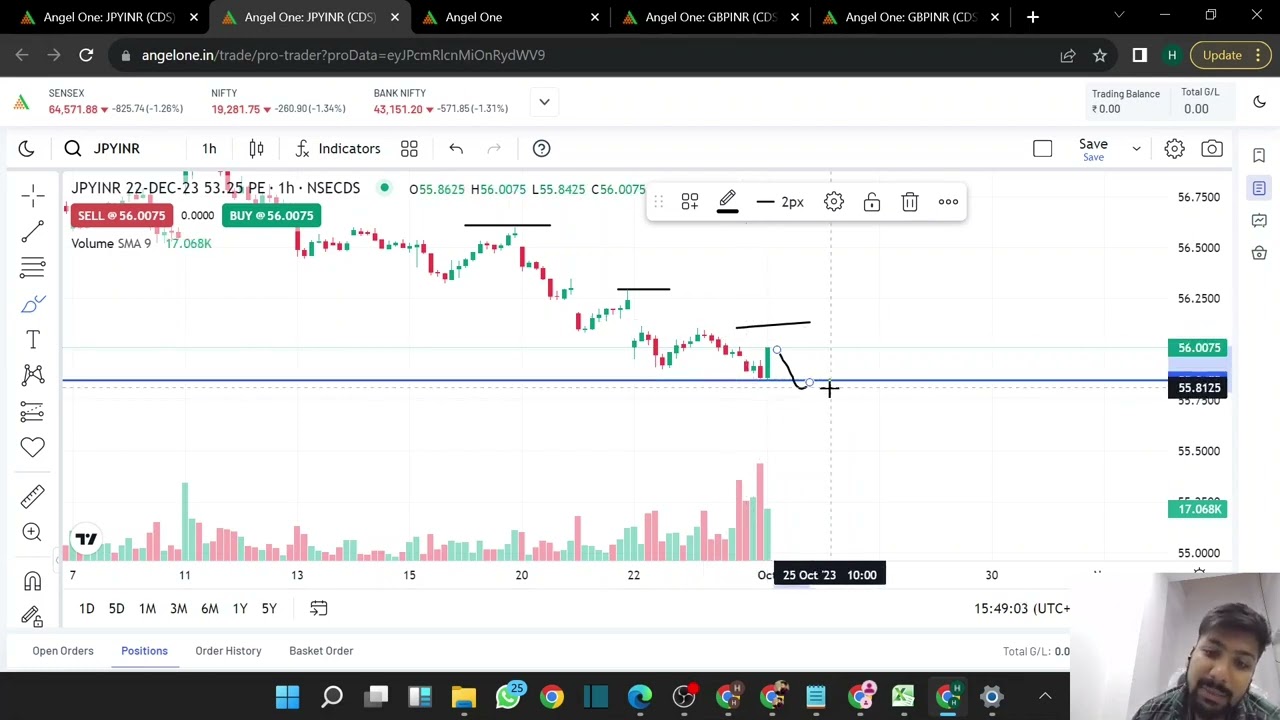This screenshot has height=720, width=1280.
Task: Select the Text annotation tool
Action: coord(33,340)
